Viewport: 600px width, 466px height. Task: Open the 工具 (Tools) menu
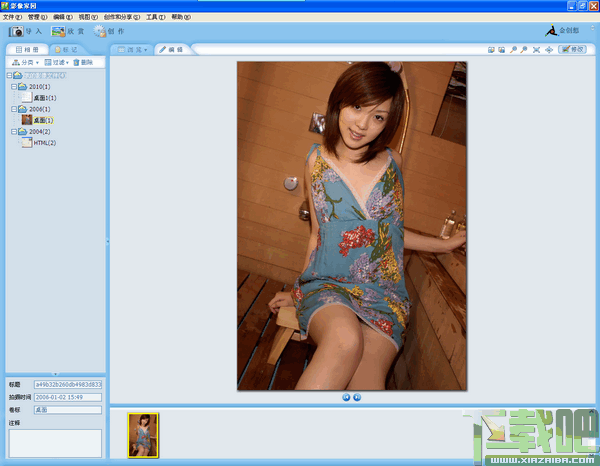[x=155, y=17]
